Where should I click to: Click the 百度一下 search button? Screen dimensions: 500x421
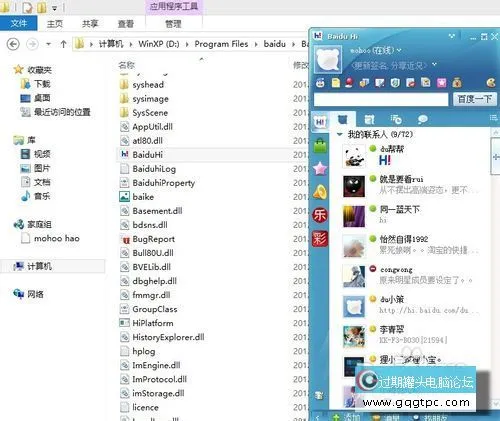[475, 99]
